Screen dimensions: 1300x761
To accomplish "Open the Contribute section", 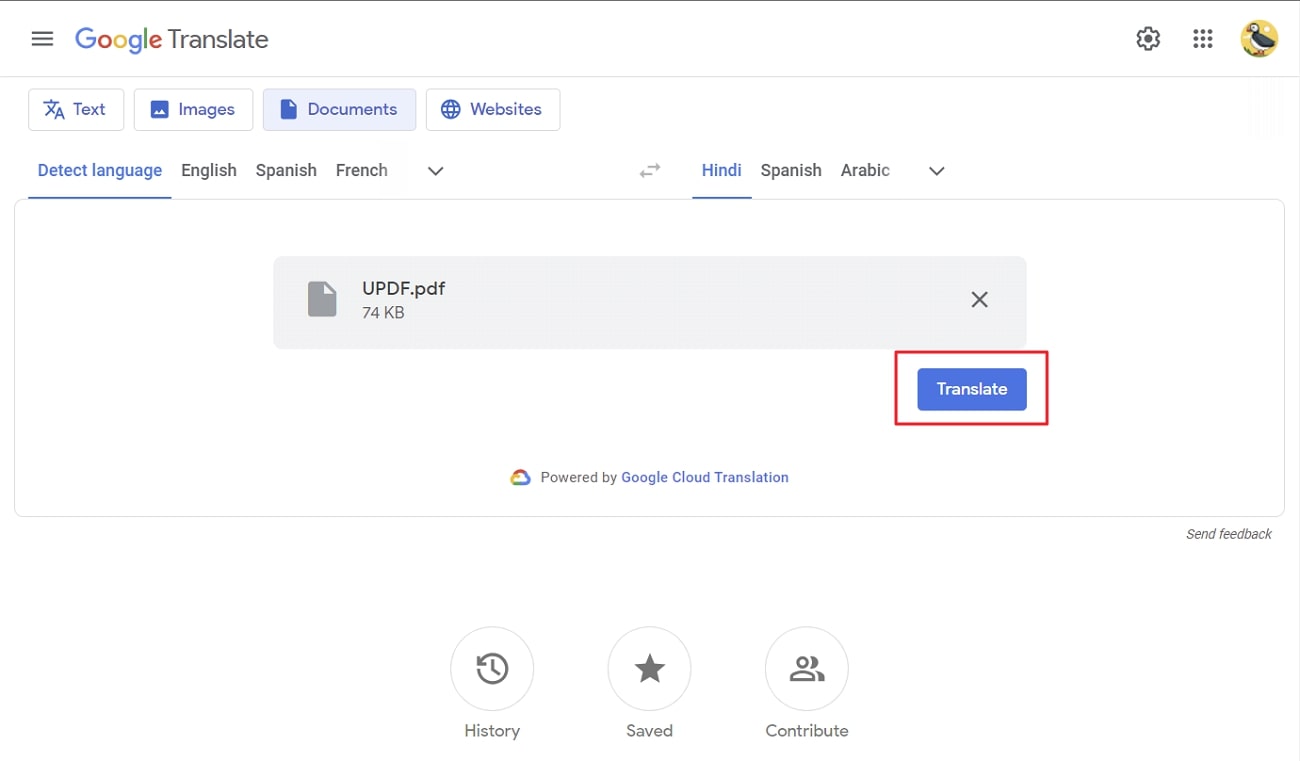I will click(x=806, y=668).
